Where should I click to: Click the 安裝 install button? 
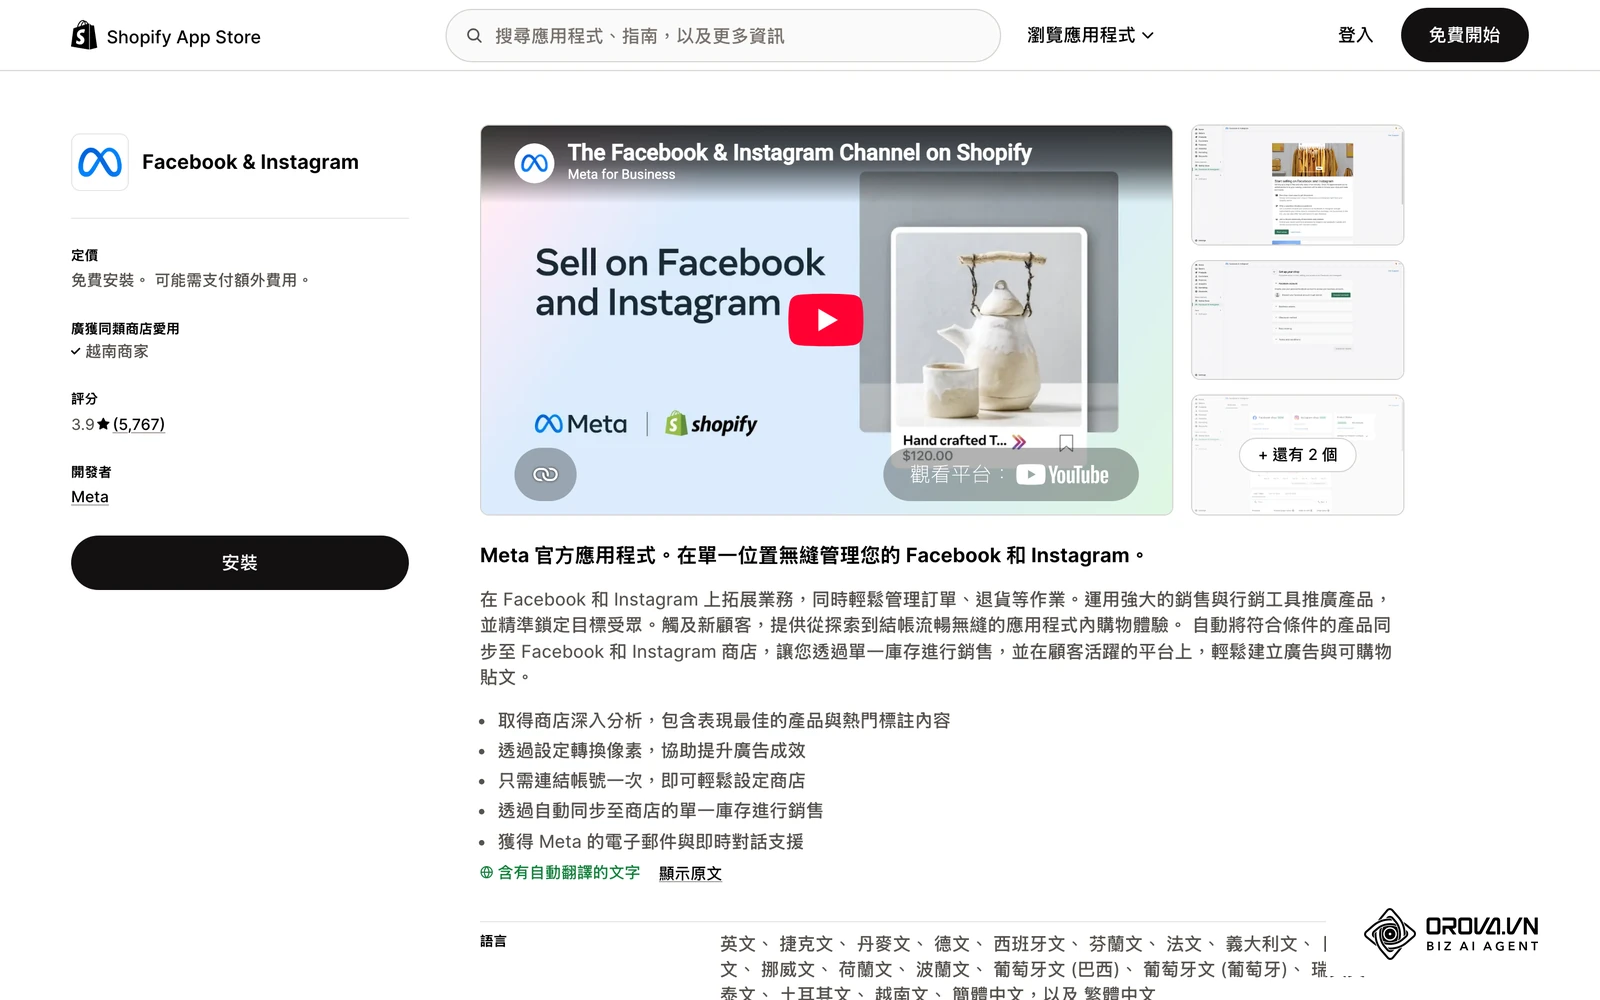coord(240,563)
